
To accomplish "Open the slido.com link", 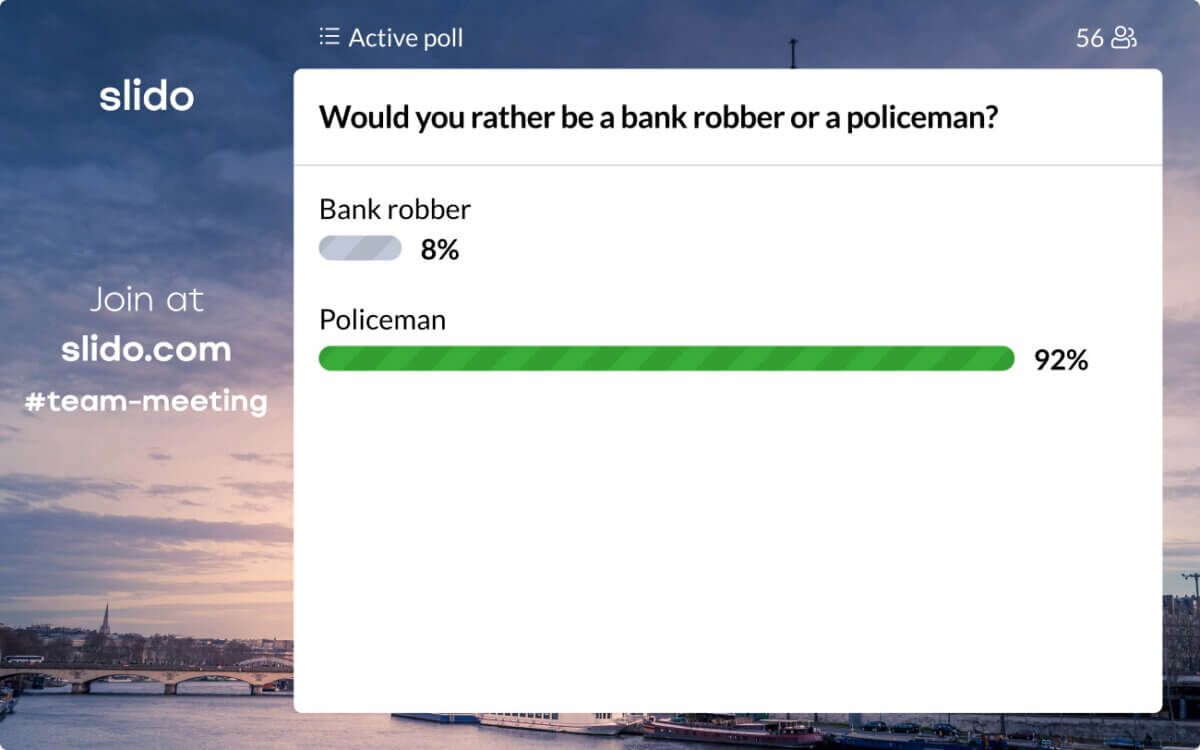I will 146,349.
